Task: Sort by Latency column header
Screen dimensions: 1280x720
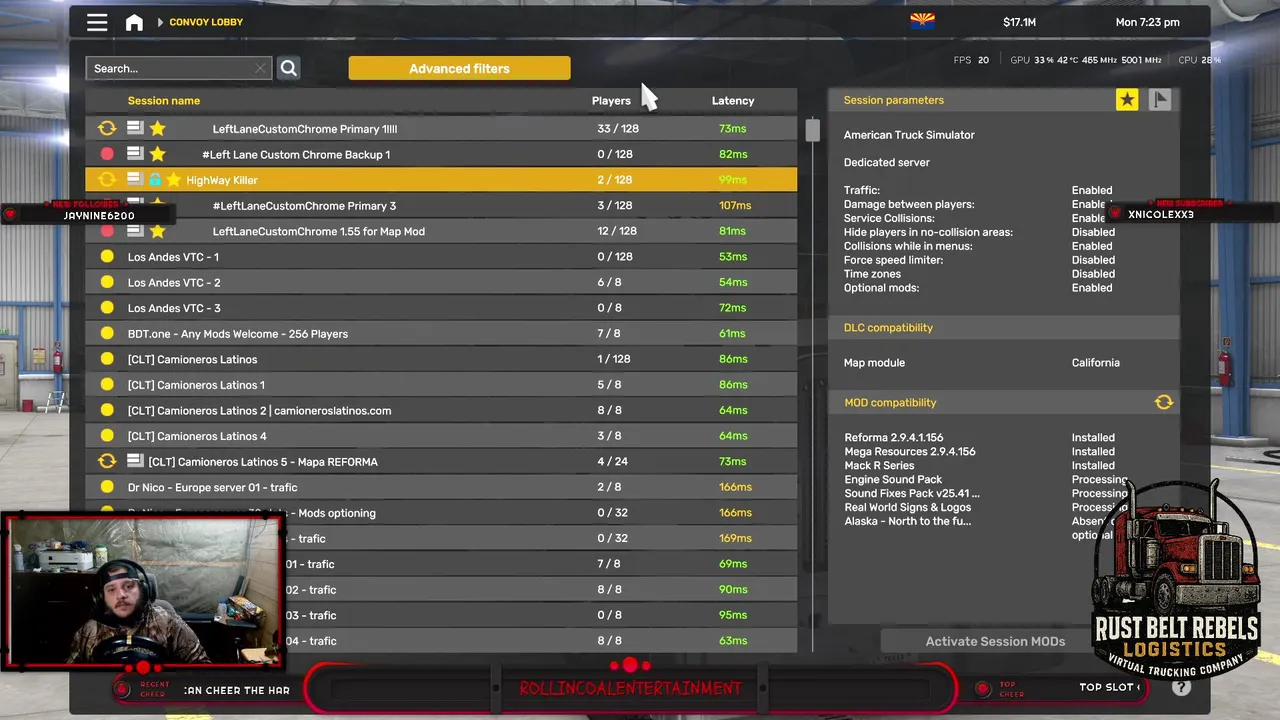Action: click(x=733, y=100)
